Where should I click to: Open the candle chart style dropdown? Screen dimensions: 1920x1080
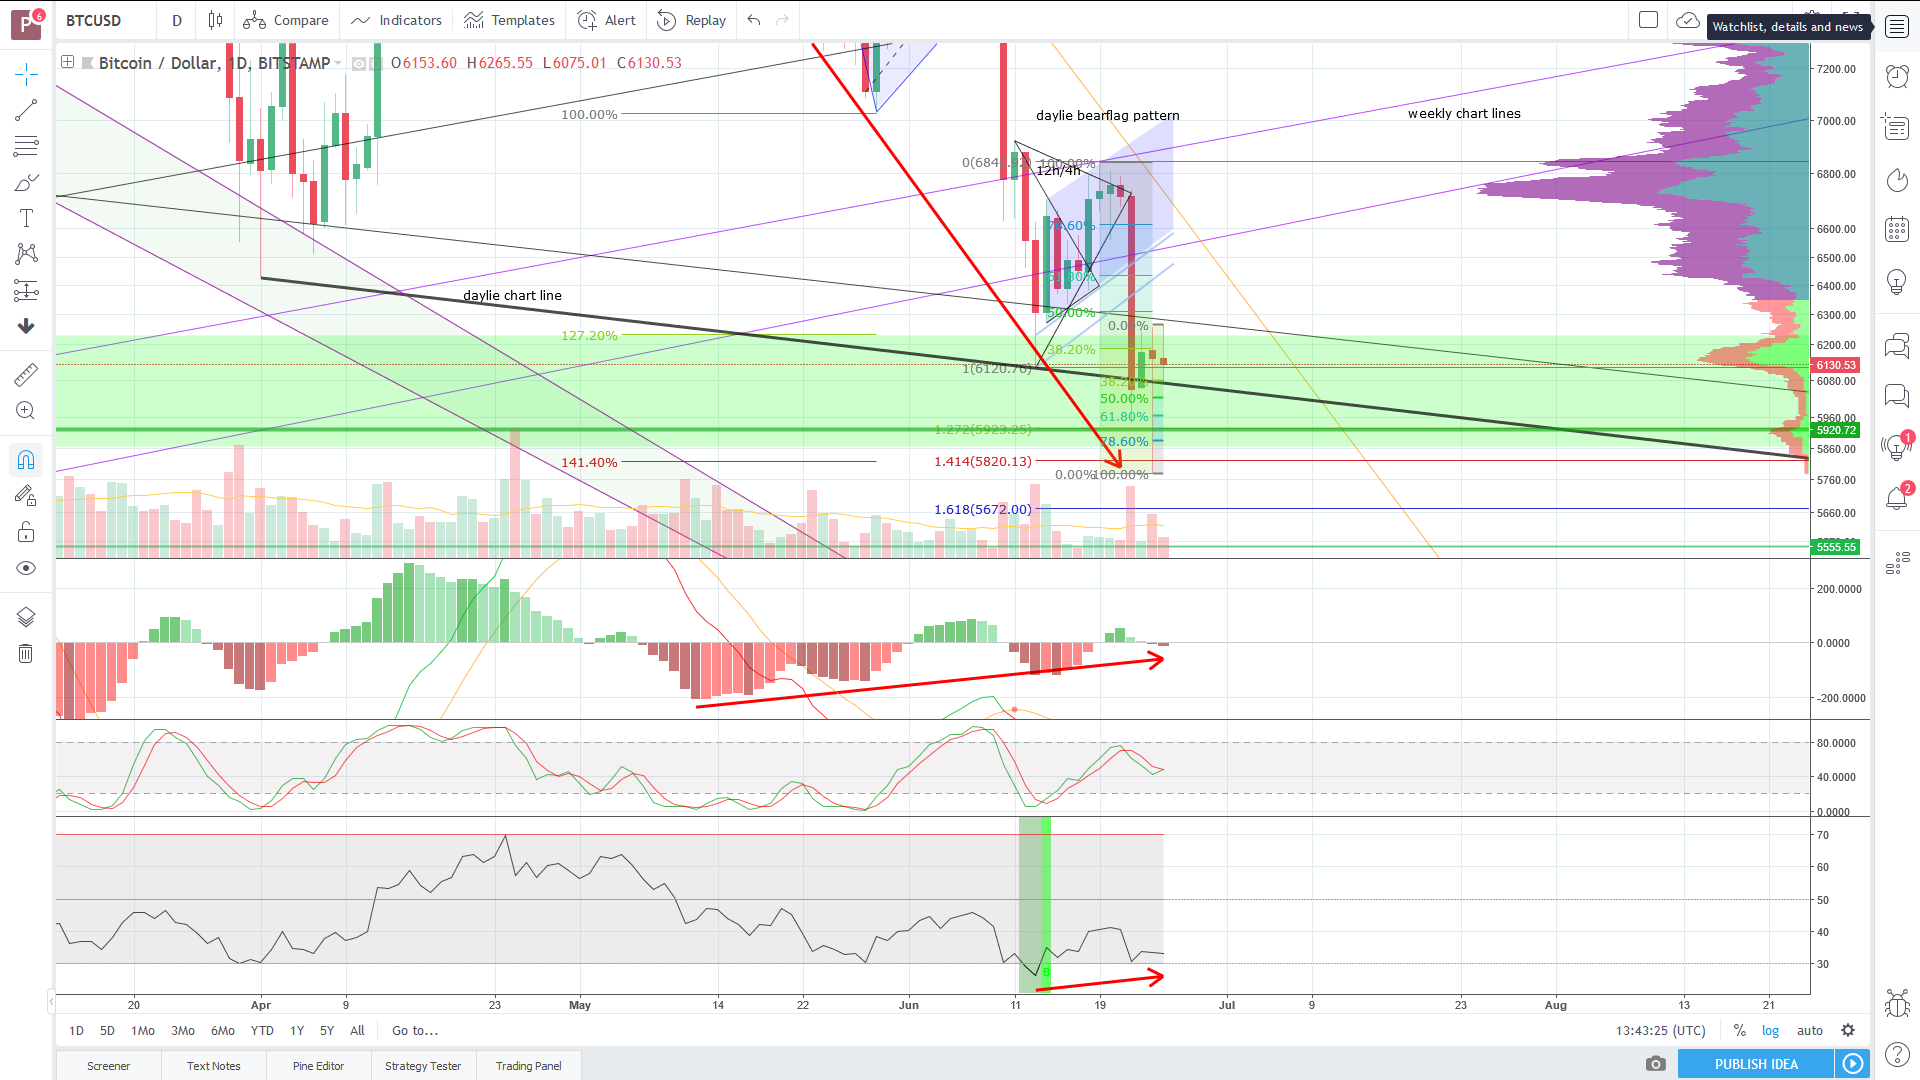point(215,20)
